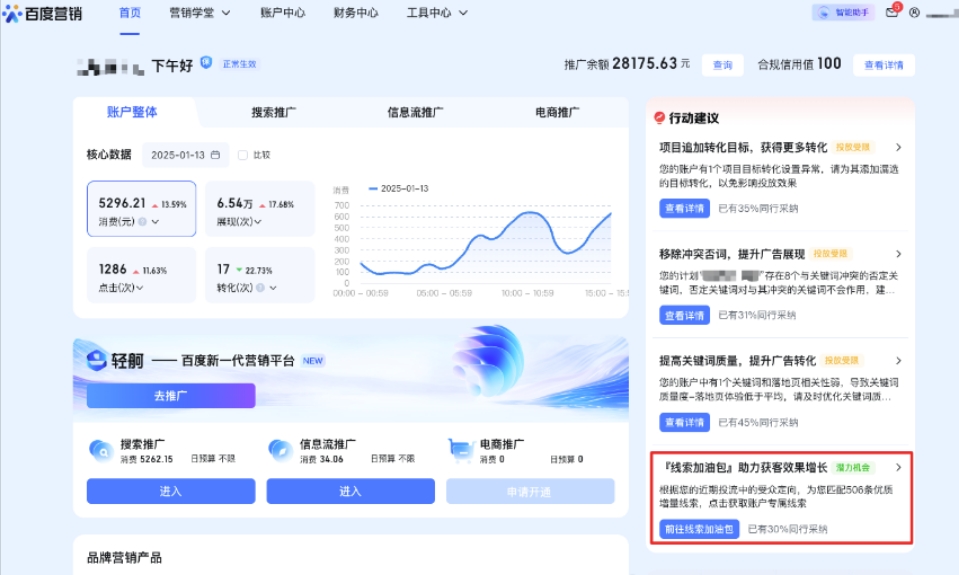
Task: Open the 展现(次) metric dropdown arrow
Action: coord(257,222)
